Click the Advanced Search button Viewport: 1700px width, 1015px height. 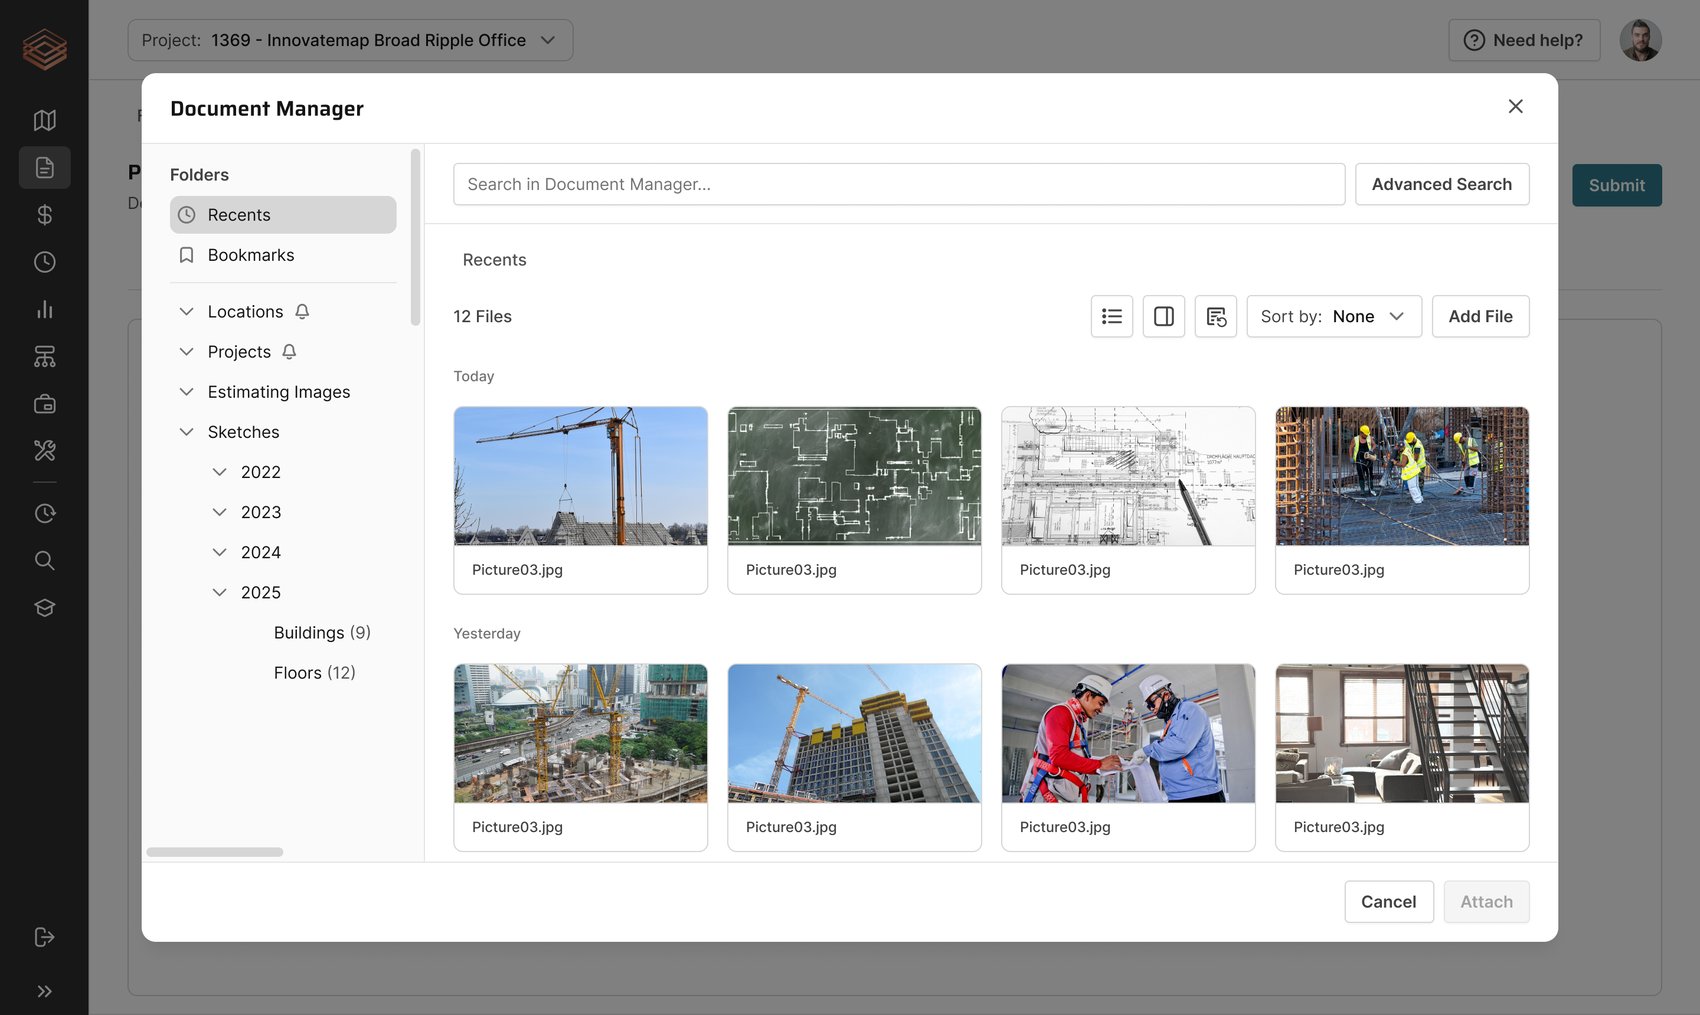pos(1441,184)
